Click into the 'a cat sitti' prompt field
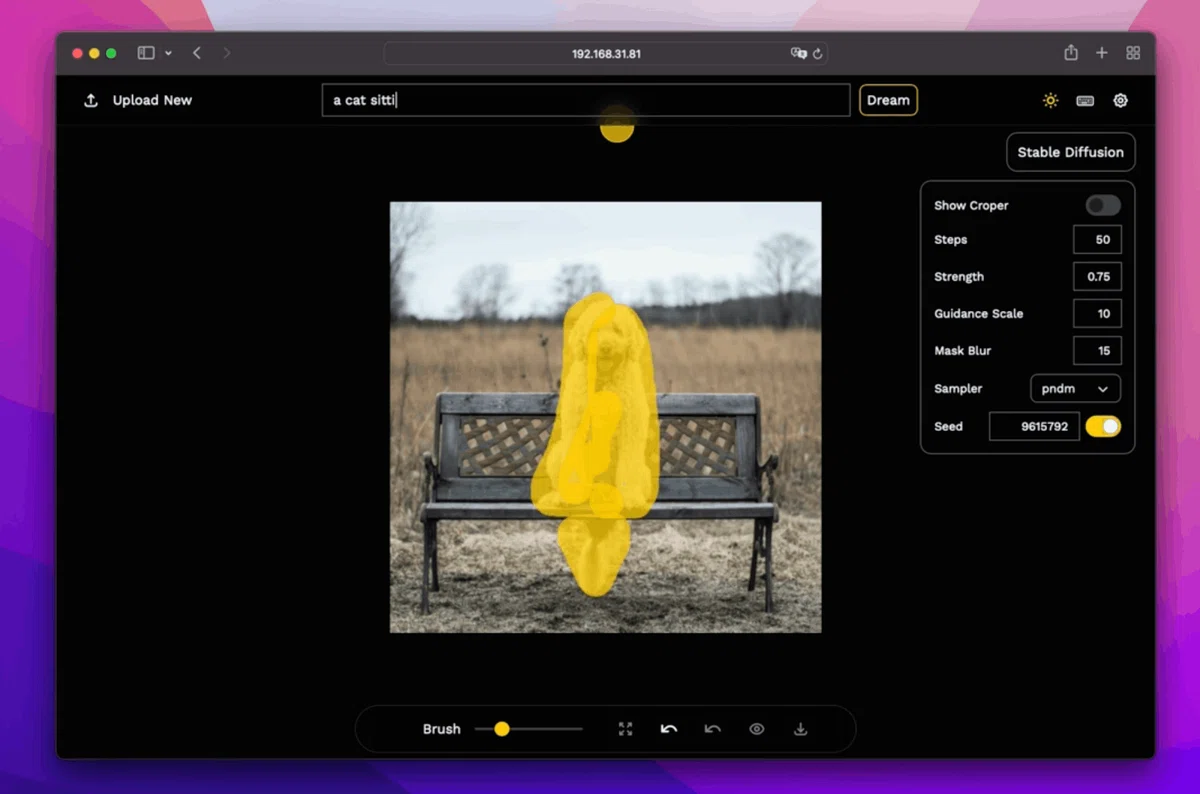This screenshot has height=794, width=1200. point(586,100)
